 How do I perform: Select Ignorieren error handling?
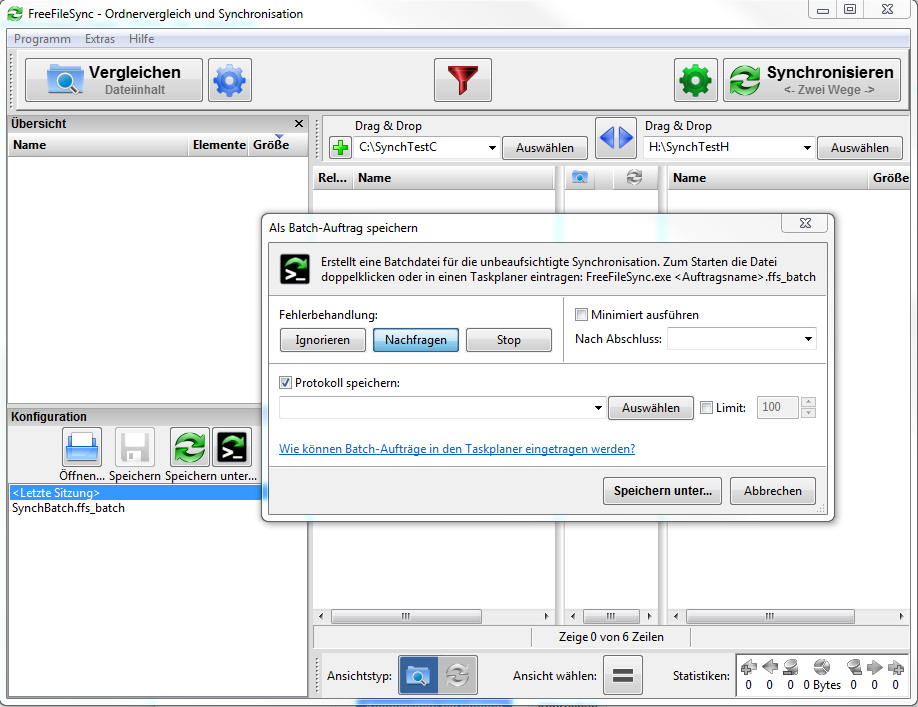pyautogui.click(x=323, y=340)
